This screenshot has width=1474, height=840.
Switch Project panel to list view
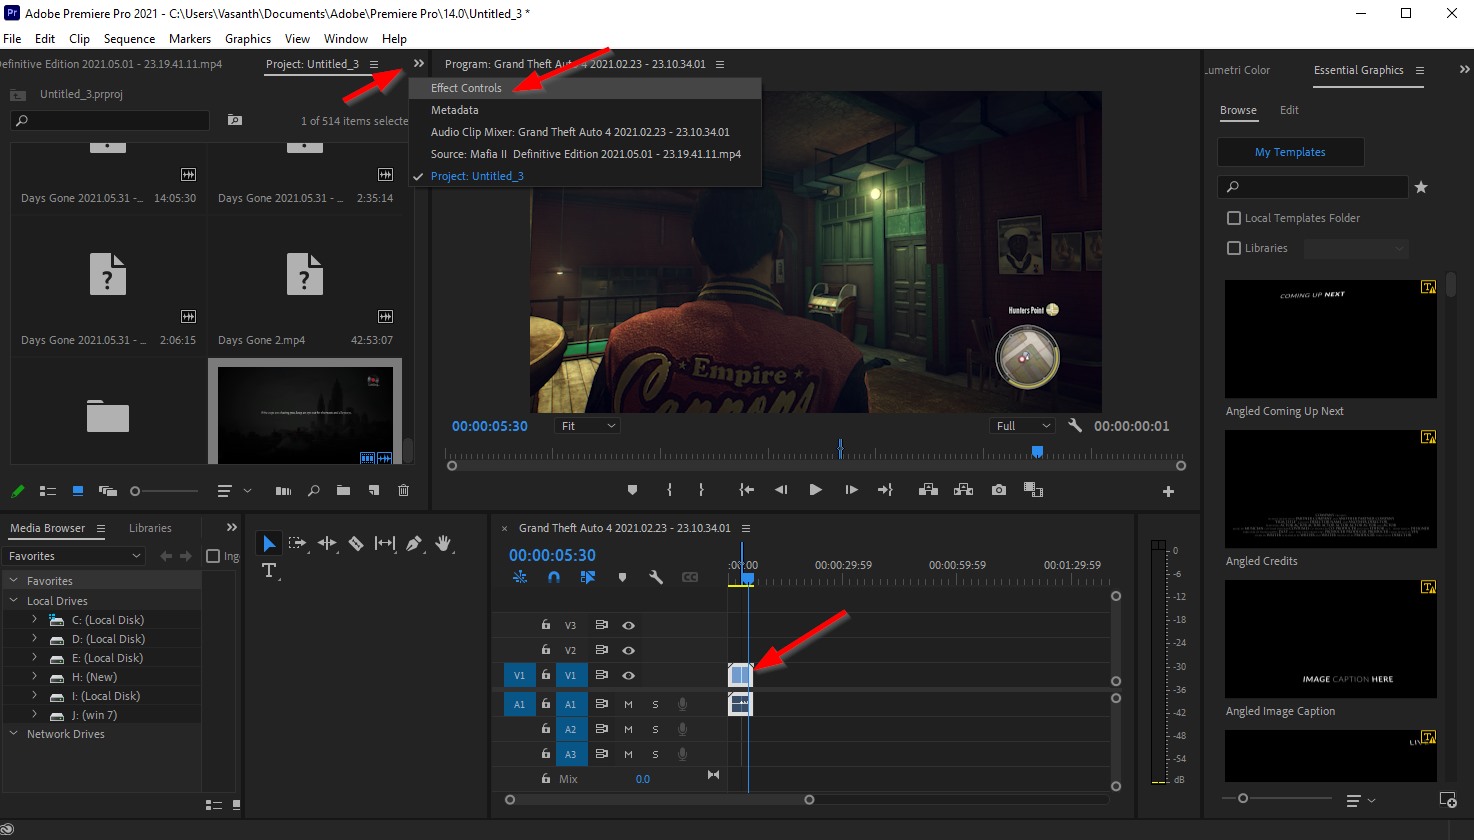[x=47, y=491]
